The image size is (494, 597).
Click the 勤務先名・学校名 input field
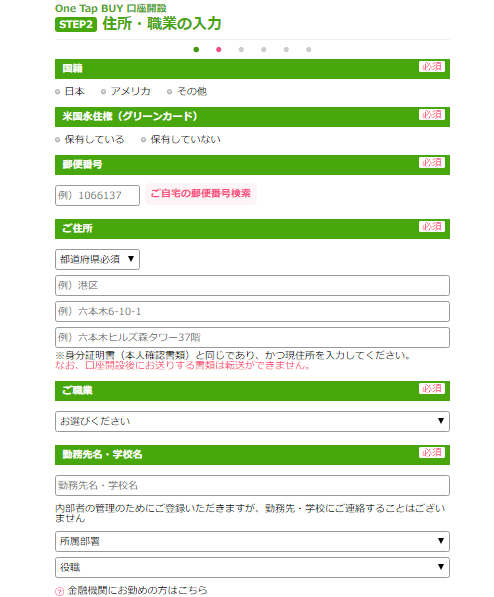(x=252, y=485)
